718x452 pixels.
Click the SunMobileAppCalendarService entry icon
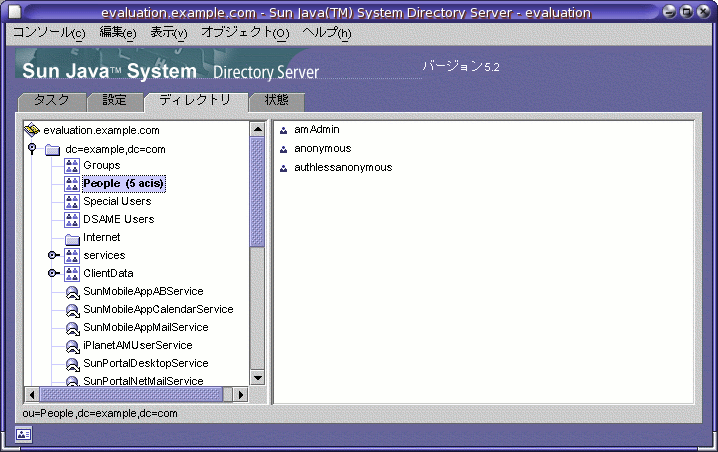coord(72,310)
